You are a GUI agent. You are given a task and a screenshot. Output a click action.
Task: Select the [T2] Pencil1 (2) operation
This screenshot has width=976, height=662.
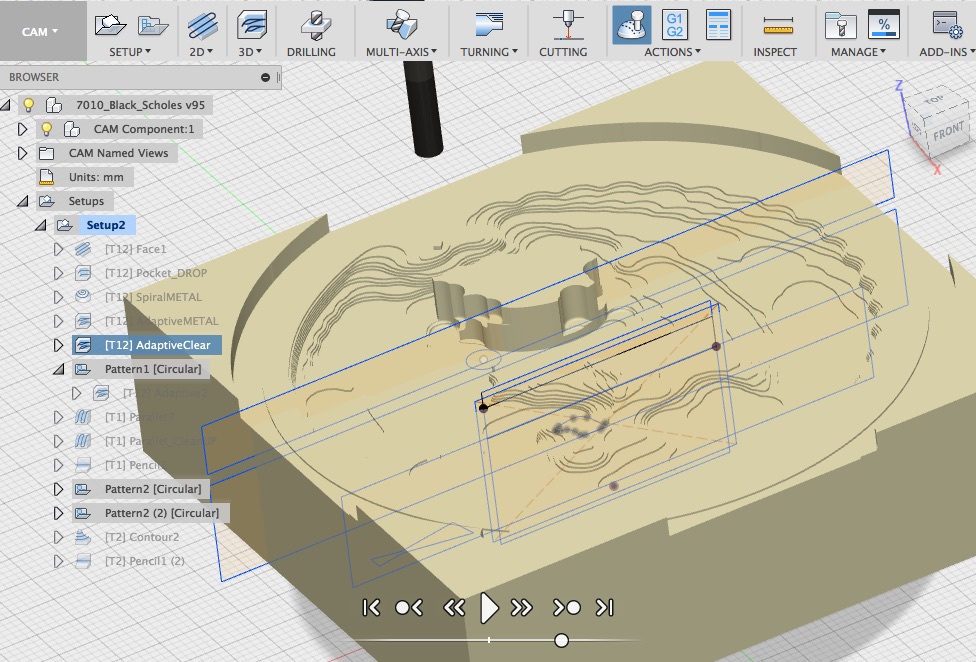(144, 561)
